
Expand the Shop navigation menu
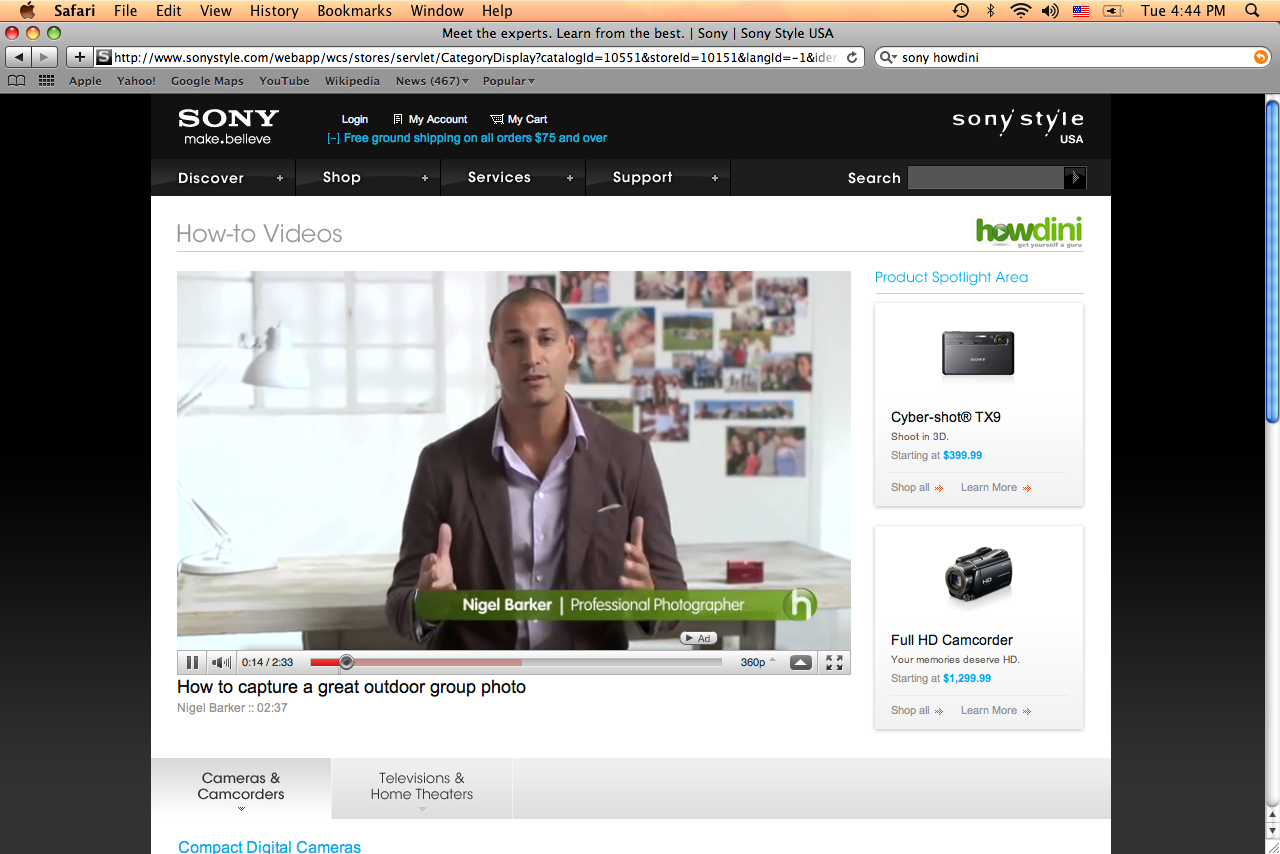(367, 178)
